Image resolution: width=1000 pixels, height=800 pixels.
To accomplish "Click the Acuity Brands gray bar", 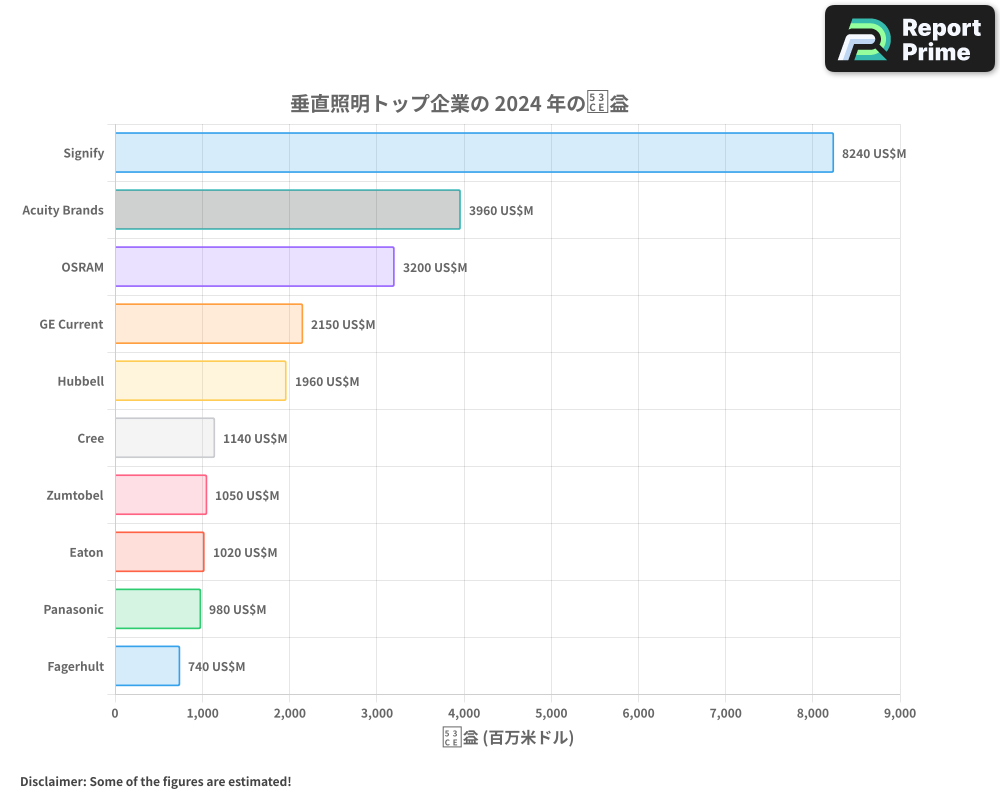I will coord(285,210).
